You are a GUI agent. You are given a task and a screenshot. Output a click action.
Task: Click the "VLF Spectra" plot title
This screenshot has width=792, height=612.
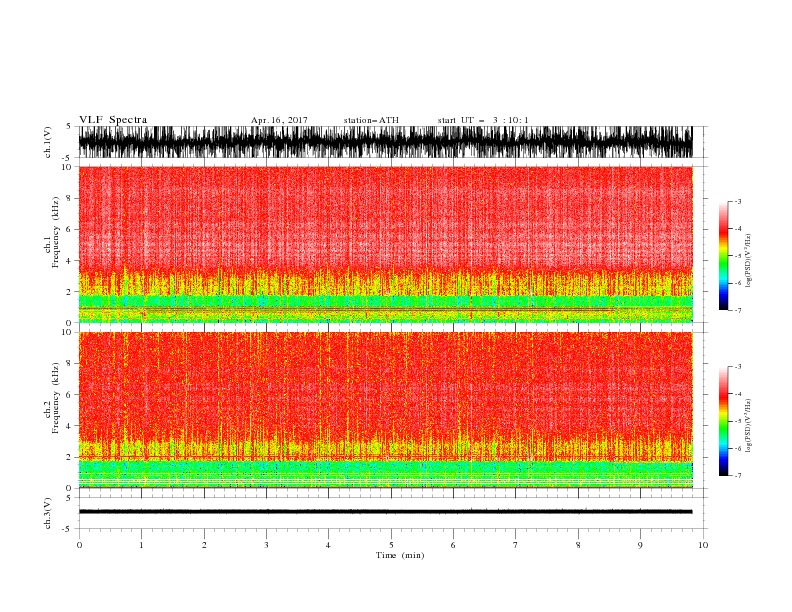click(x=113, y=120)
